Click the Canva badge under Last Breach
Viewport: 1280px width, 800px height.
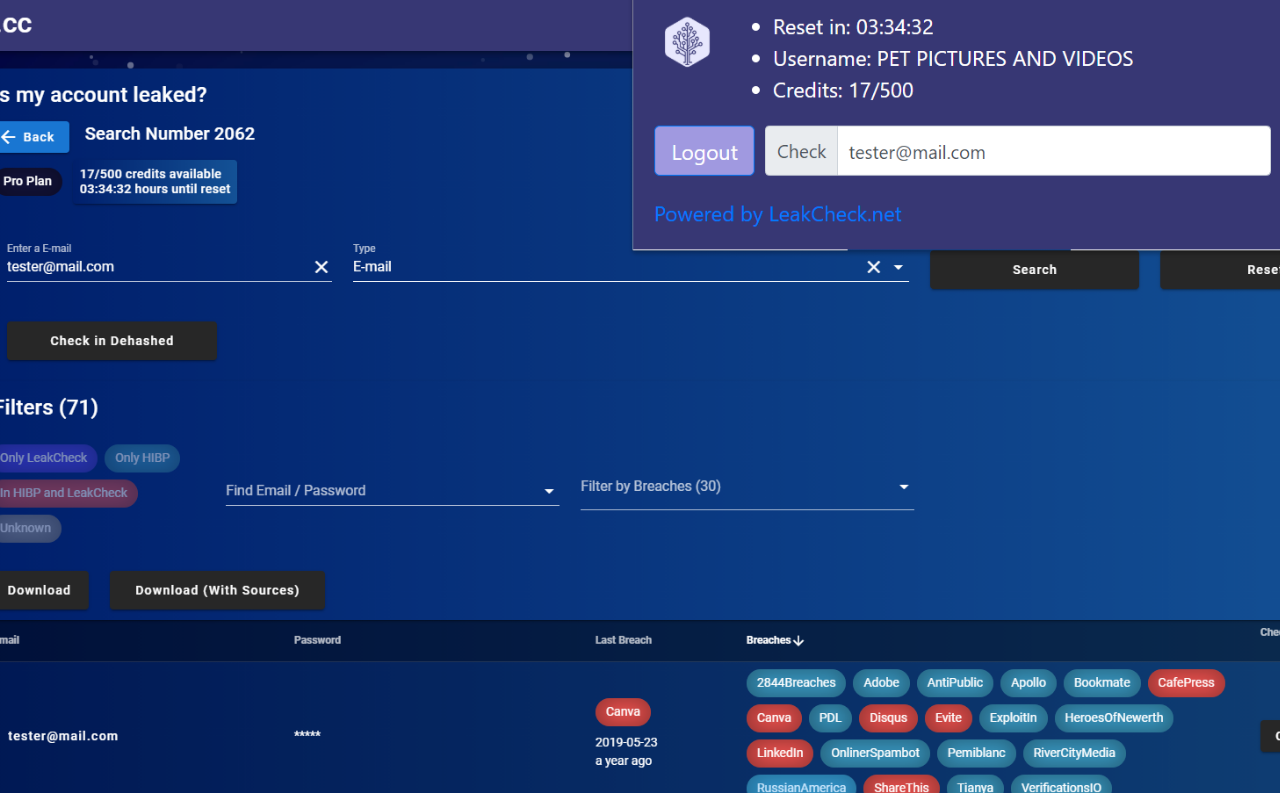coord(622,711)
